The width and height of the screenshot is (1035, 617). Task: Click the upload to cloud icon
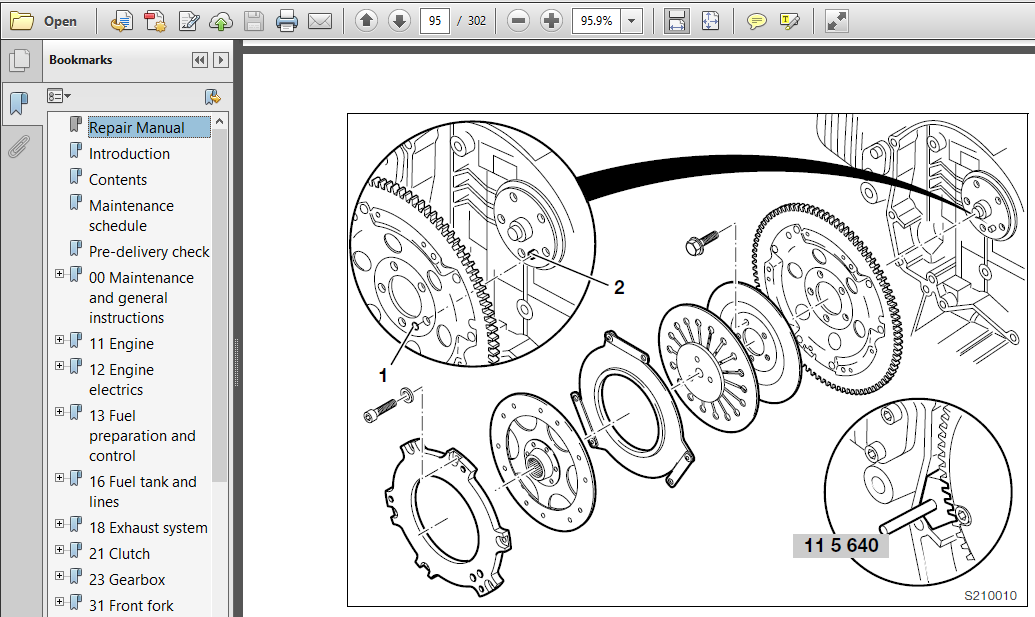tap(221, 21)
